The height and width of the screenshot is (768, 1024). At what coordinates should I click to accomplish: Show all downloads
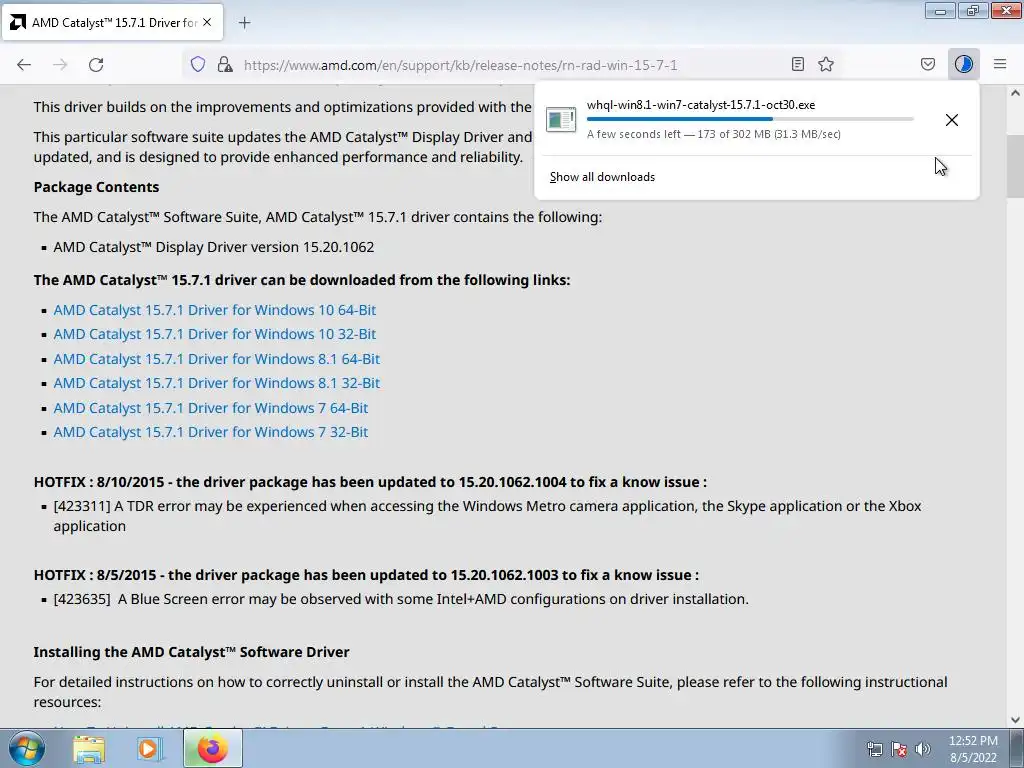(x=602, y=177)
